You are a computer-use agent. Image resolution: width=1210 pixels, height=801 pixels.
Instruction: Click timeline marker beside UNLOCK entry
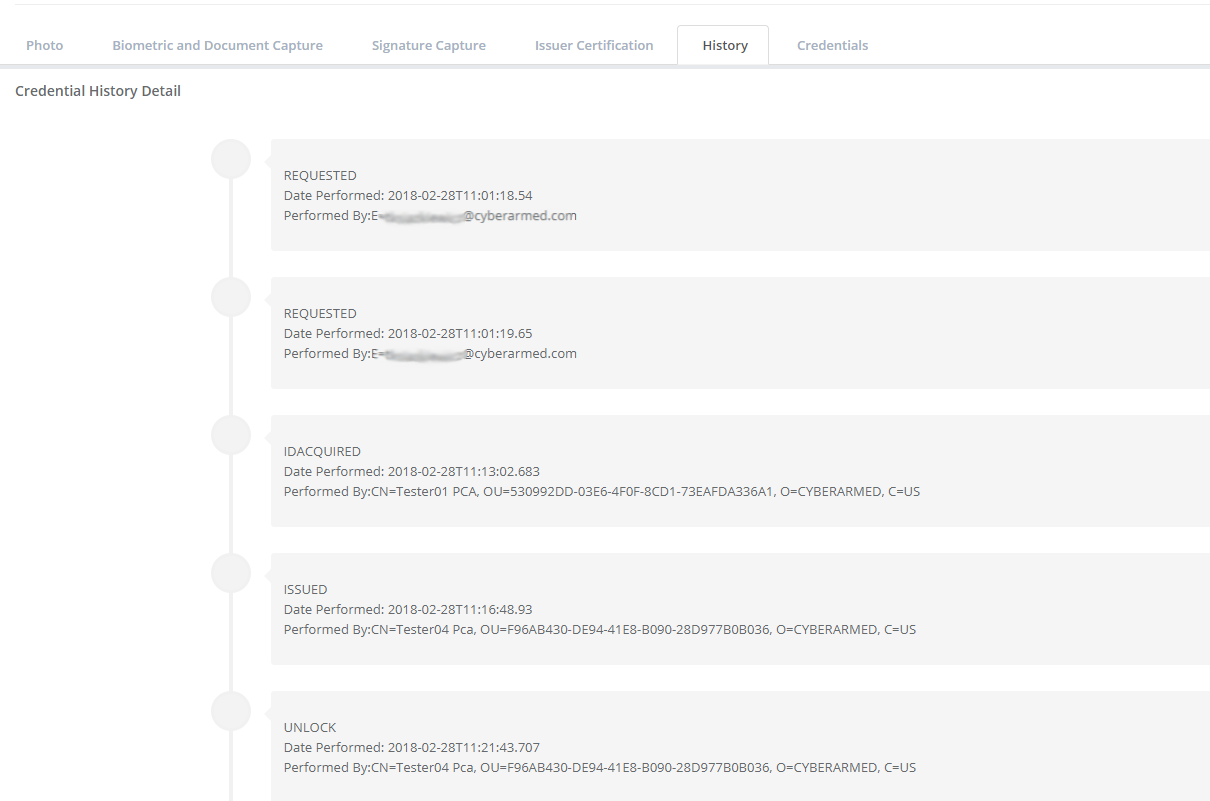(x=231, y=711)
